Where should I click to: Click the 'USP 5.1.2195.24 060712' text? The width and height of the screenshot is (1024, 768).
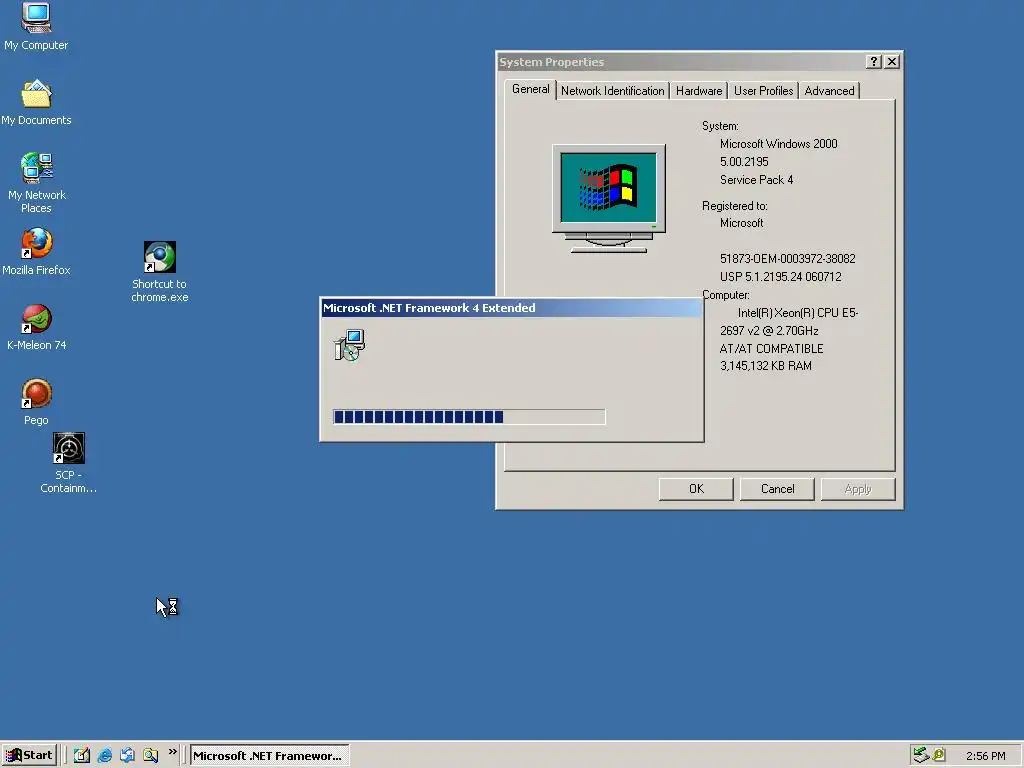click(x=780, y=276)
